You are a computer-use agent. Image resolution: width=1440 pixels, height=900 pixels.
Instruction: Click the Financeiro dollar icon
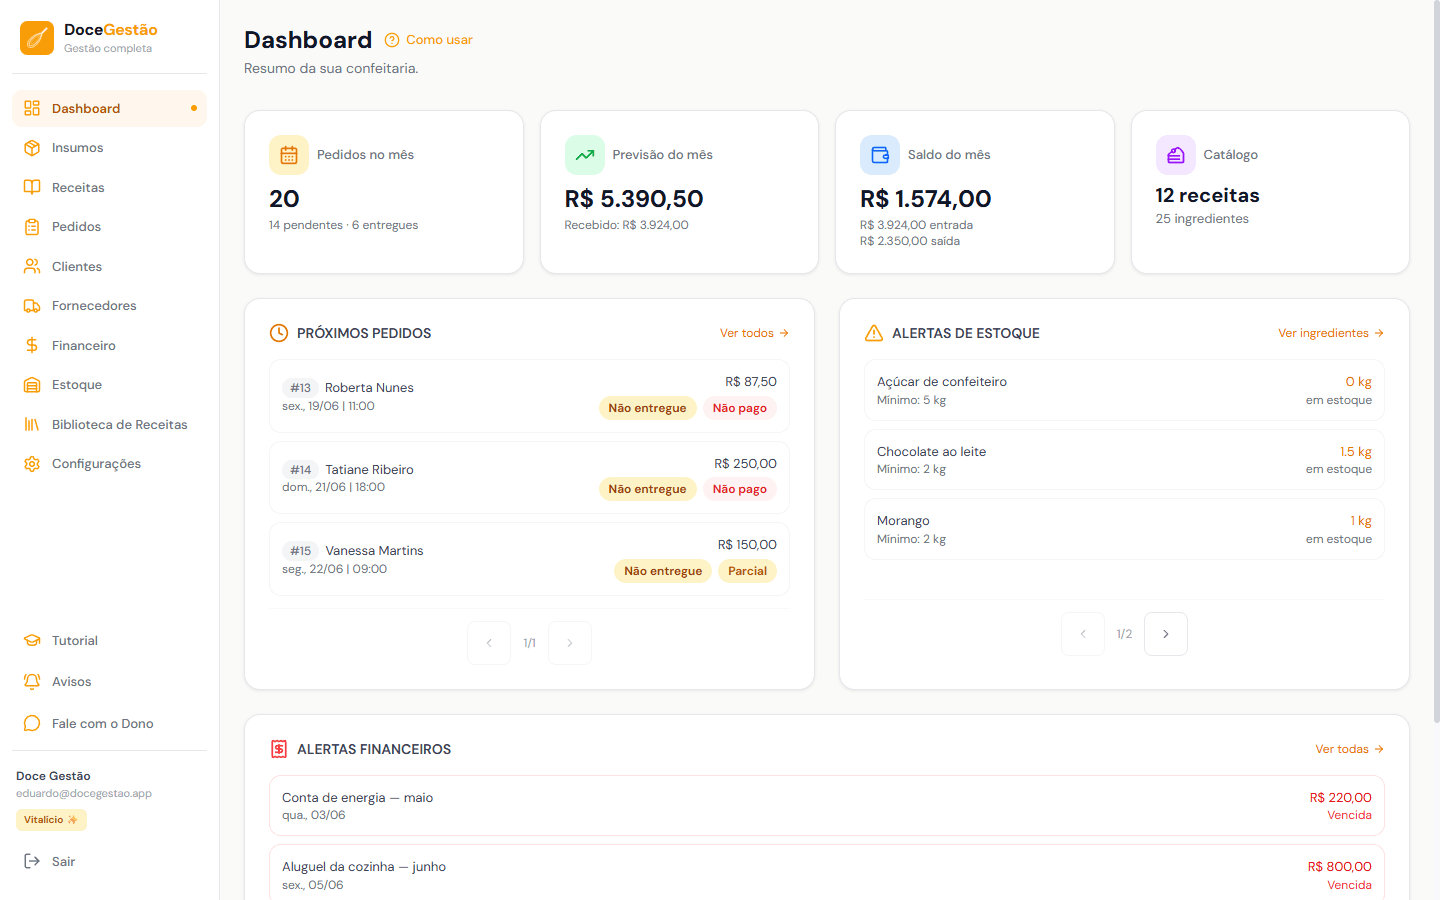pyautogui.click(x=32, y=345)
